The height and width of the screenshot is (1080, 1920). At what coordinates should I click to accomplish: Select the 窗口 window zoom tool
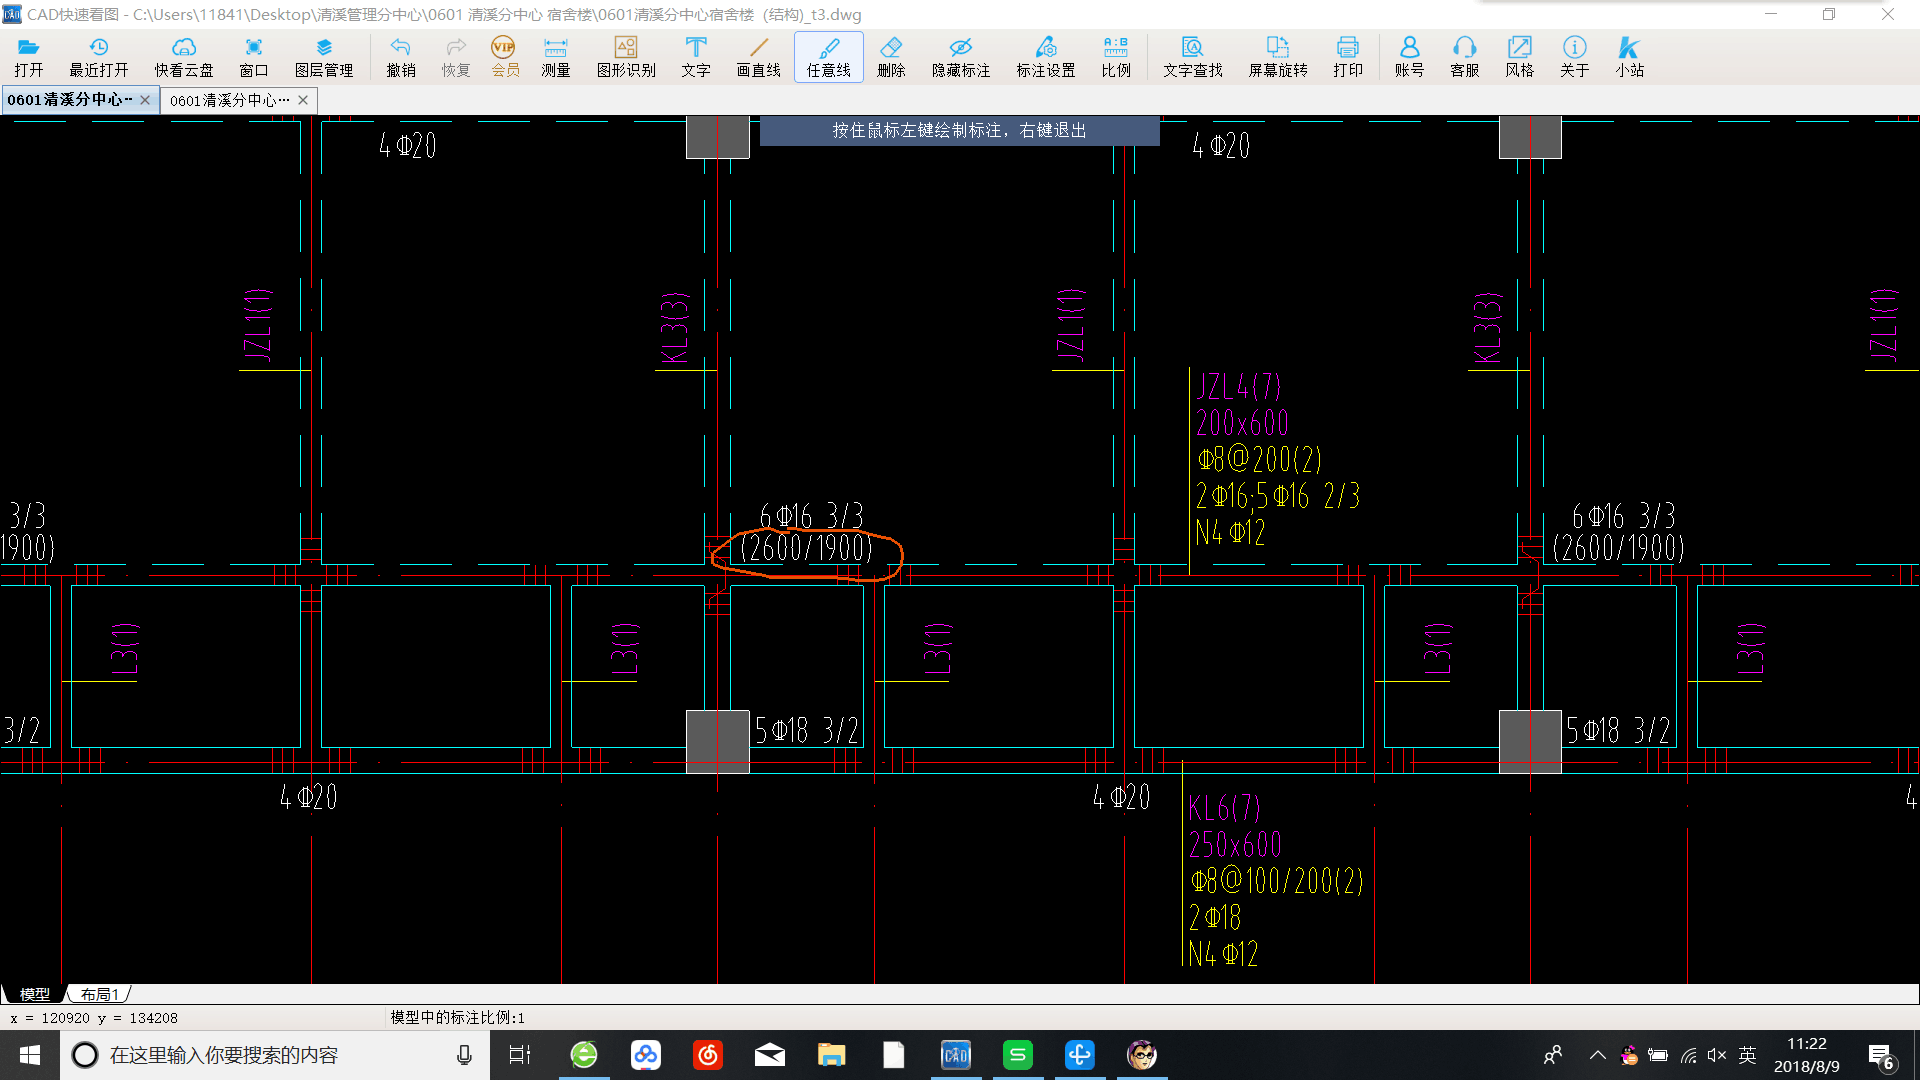pos(254,57)
